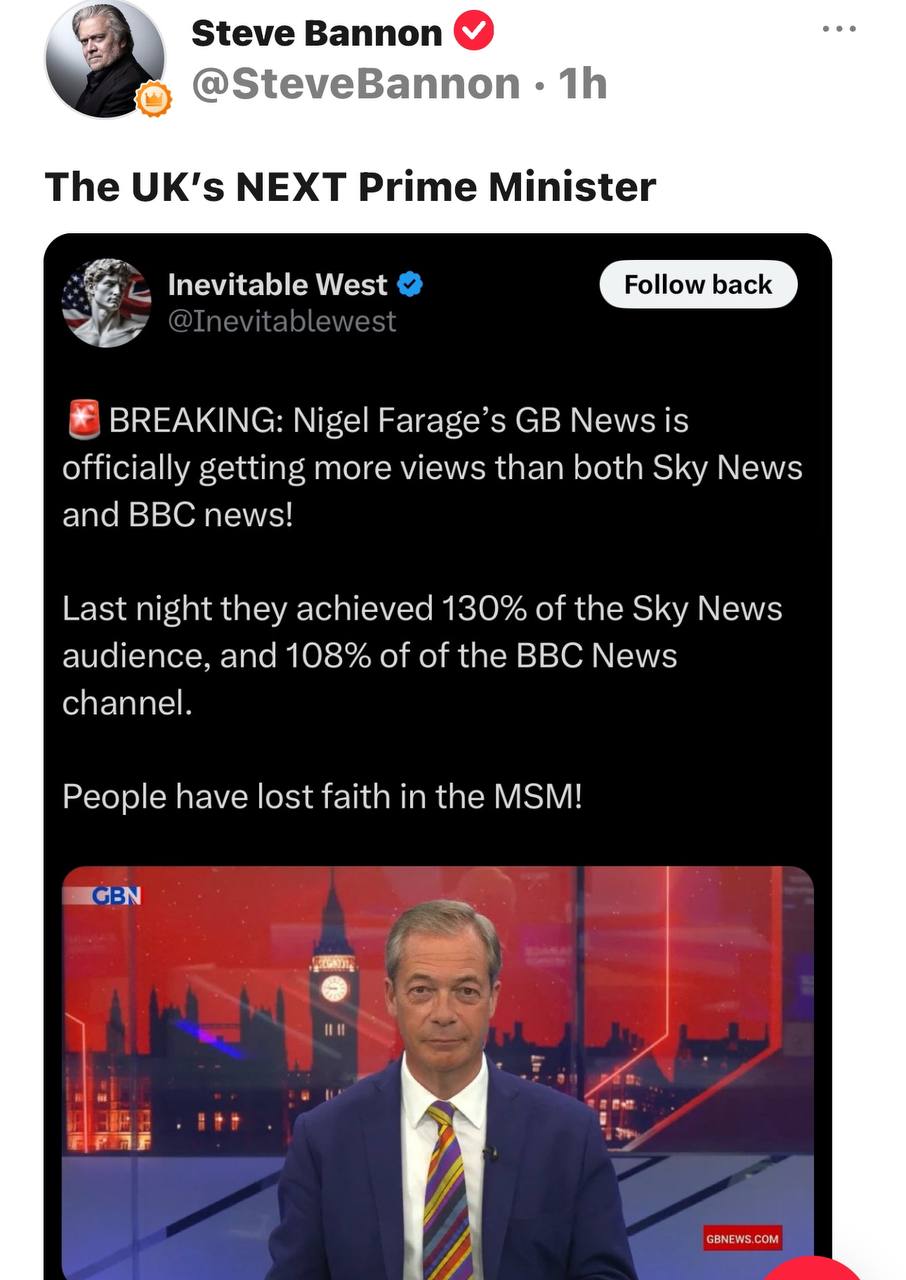This screenshot has width=906, height=1280.
Task: Tap the red floating button at bottom corner
Action: pos(812,1268)
